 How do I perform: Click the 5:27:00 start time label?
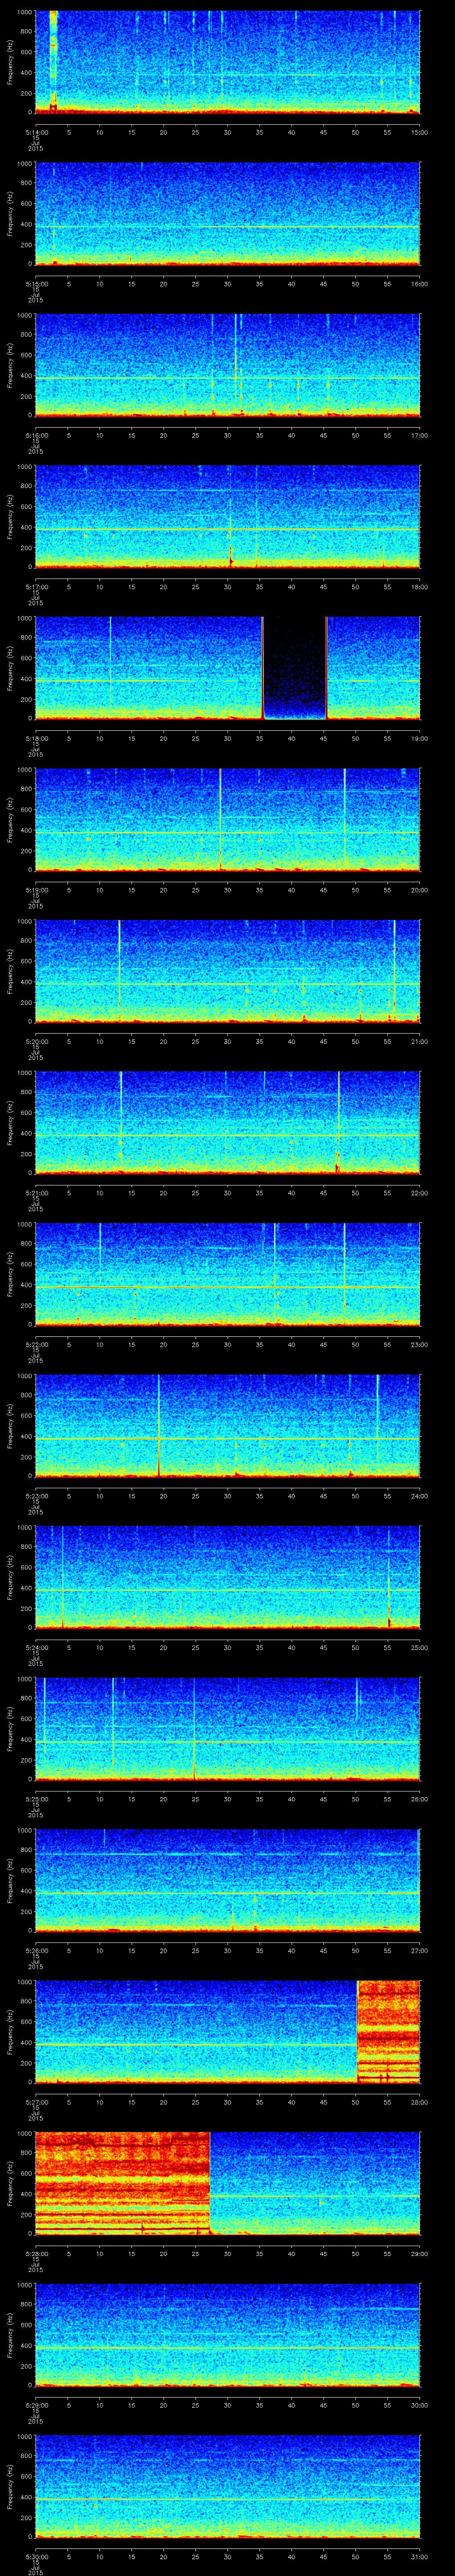[x=36, y=2102]
